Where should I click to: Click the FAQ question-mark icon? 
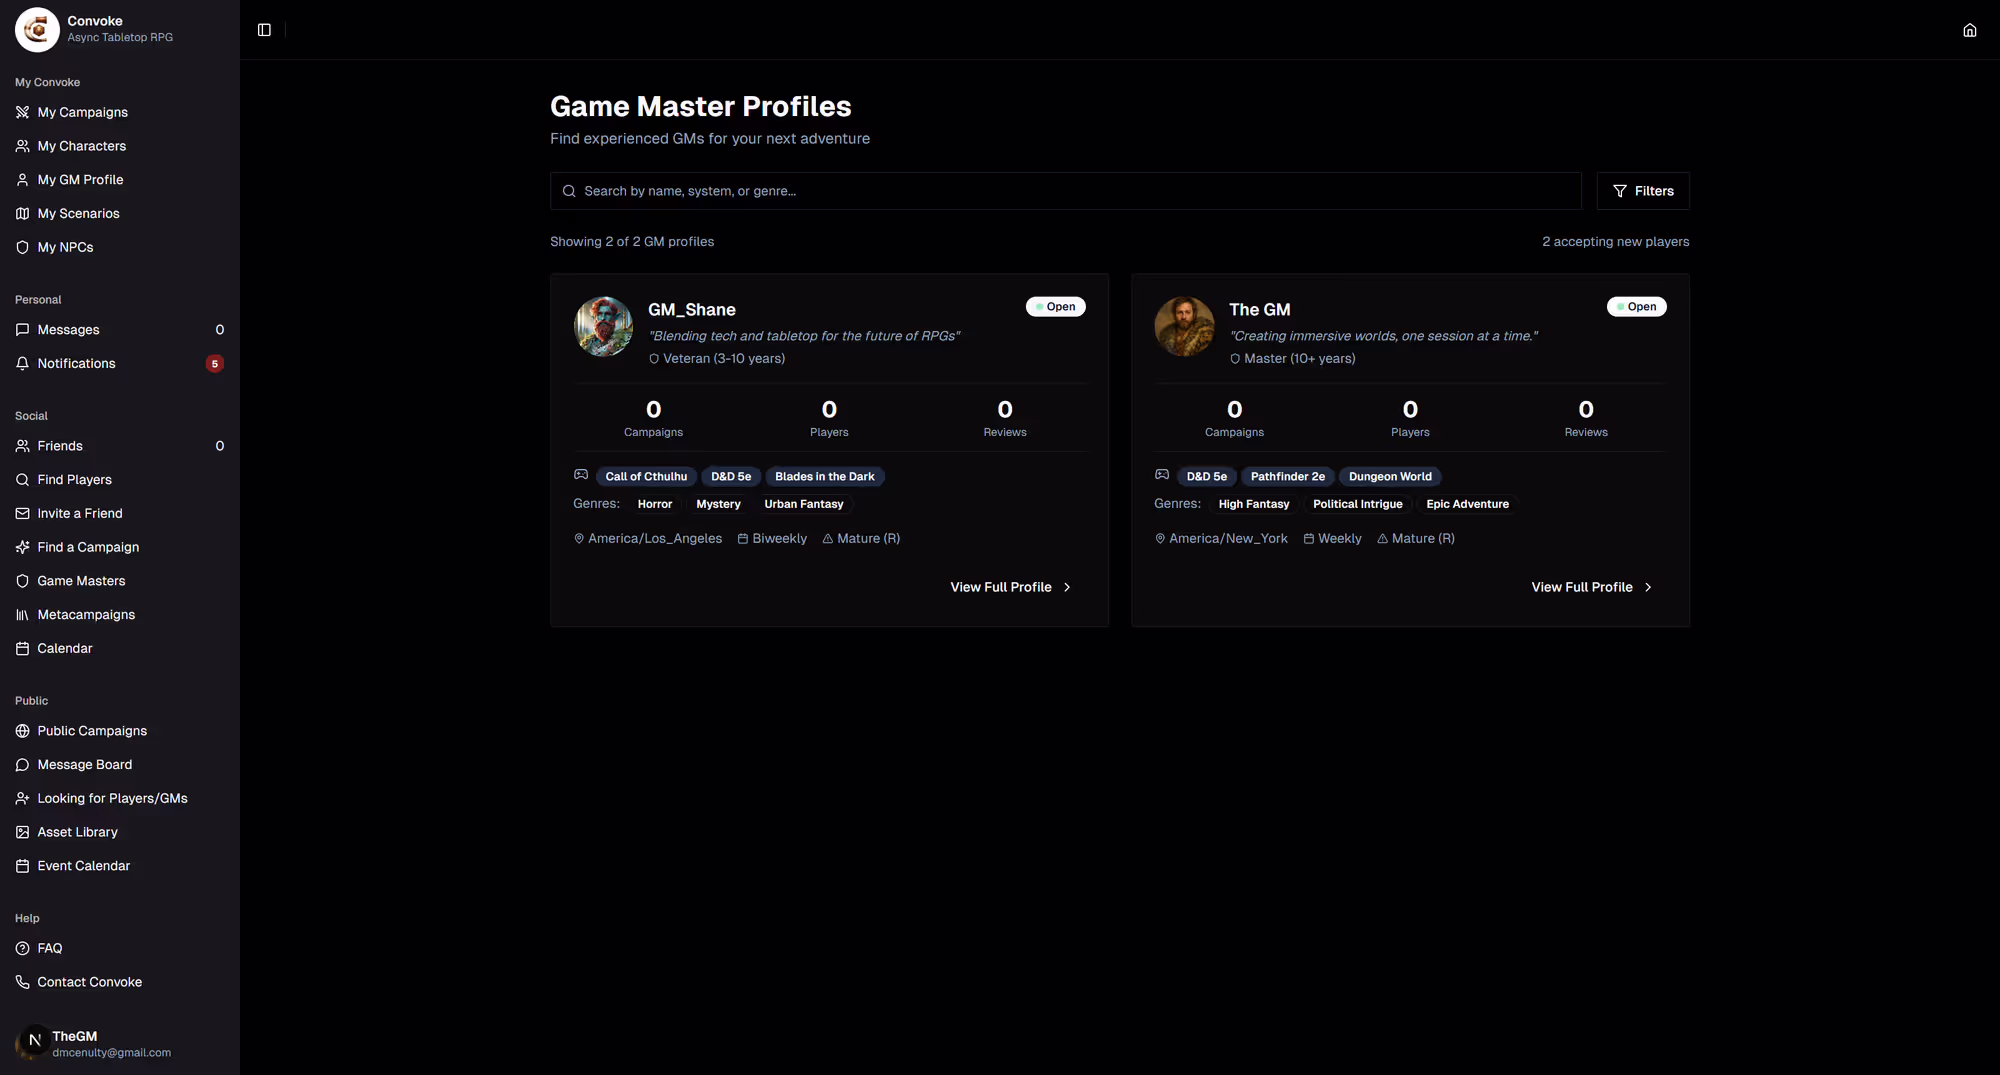coord(22,948)
